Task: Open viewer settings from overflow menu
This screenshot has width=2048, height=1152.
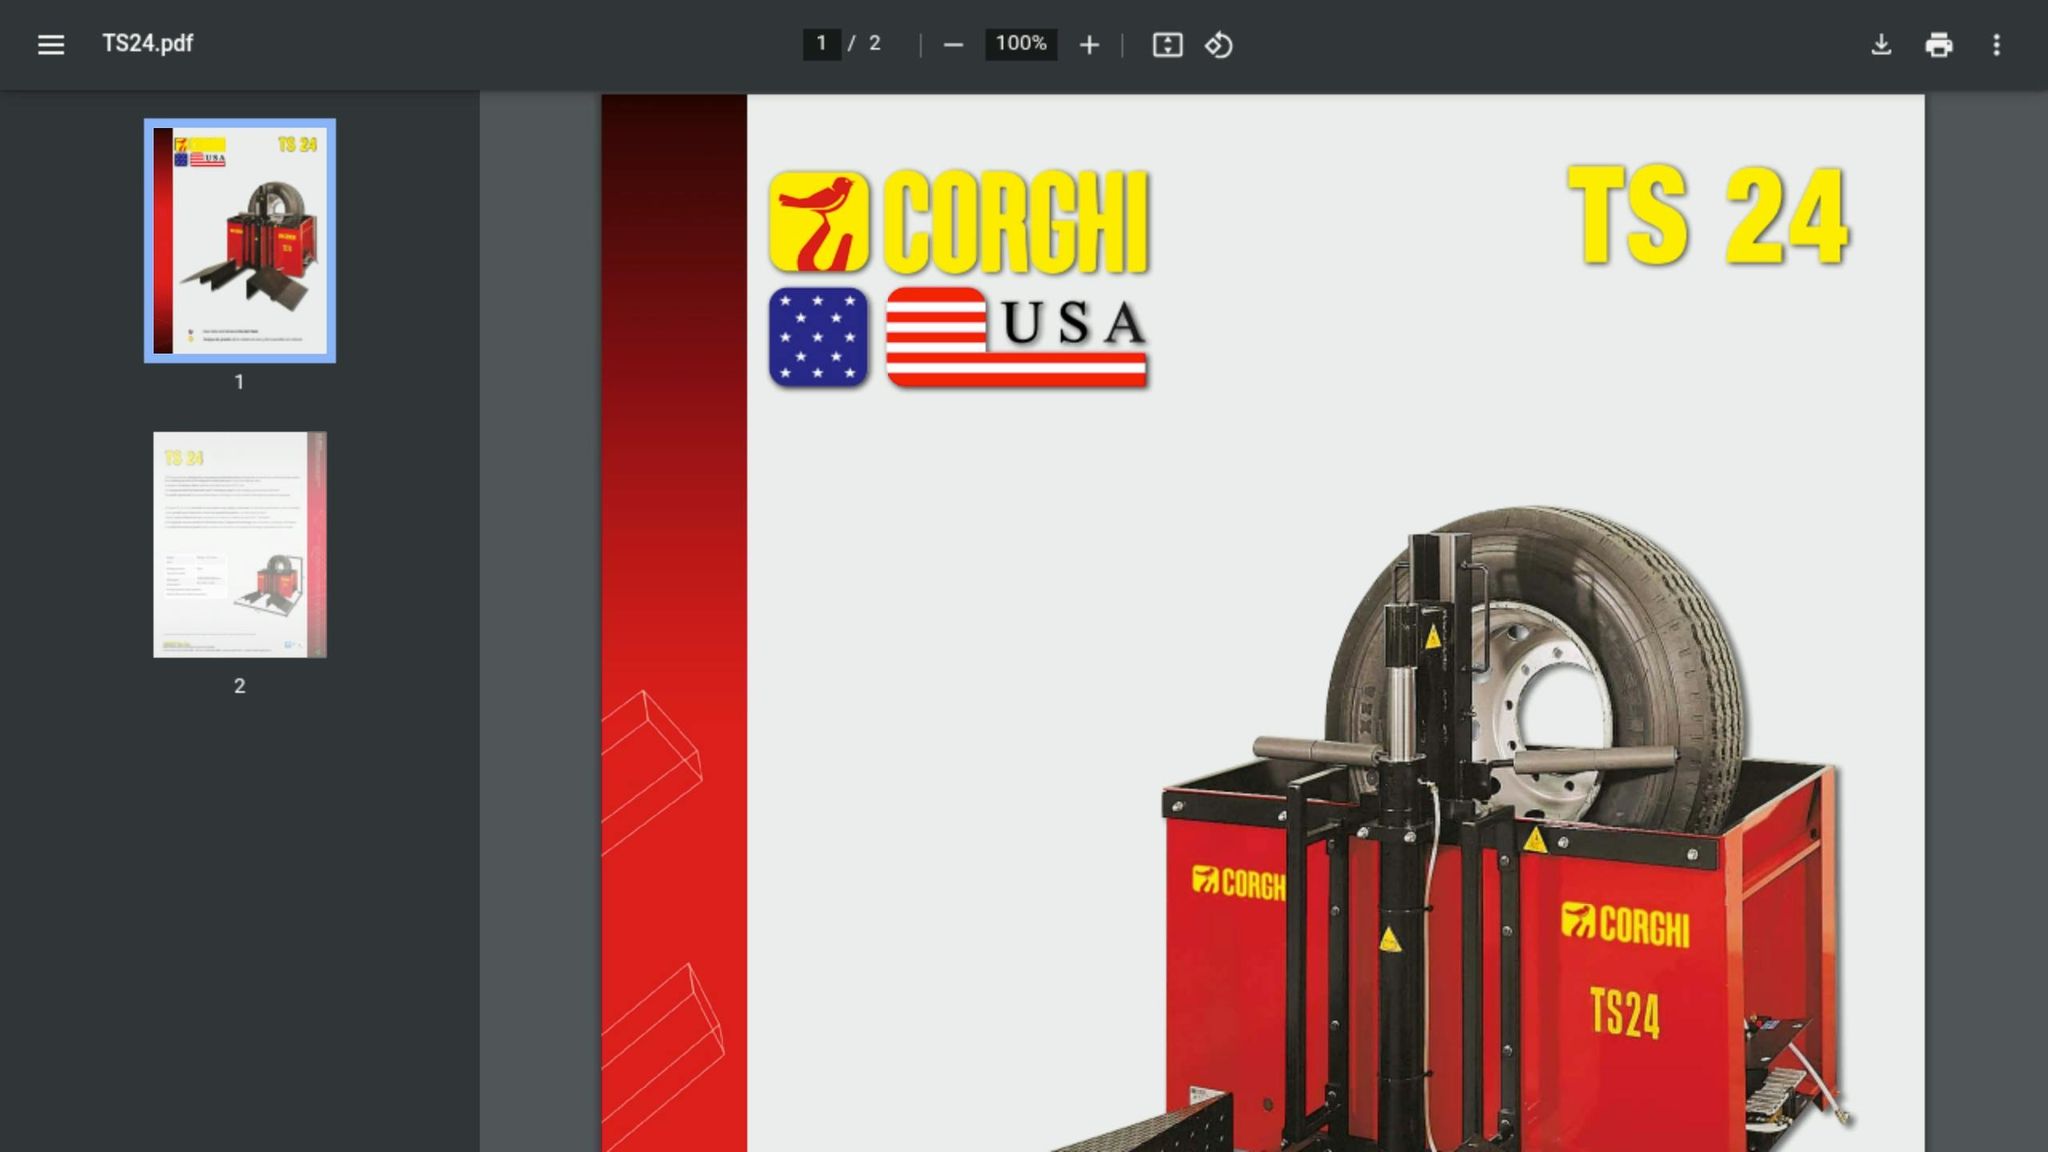Action: pos(1997,45)
